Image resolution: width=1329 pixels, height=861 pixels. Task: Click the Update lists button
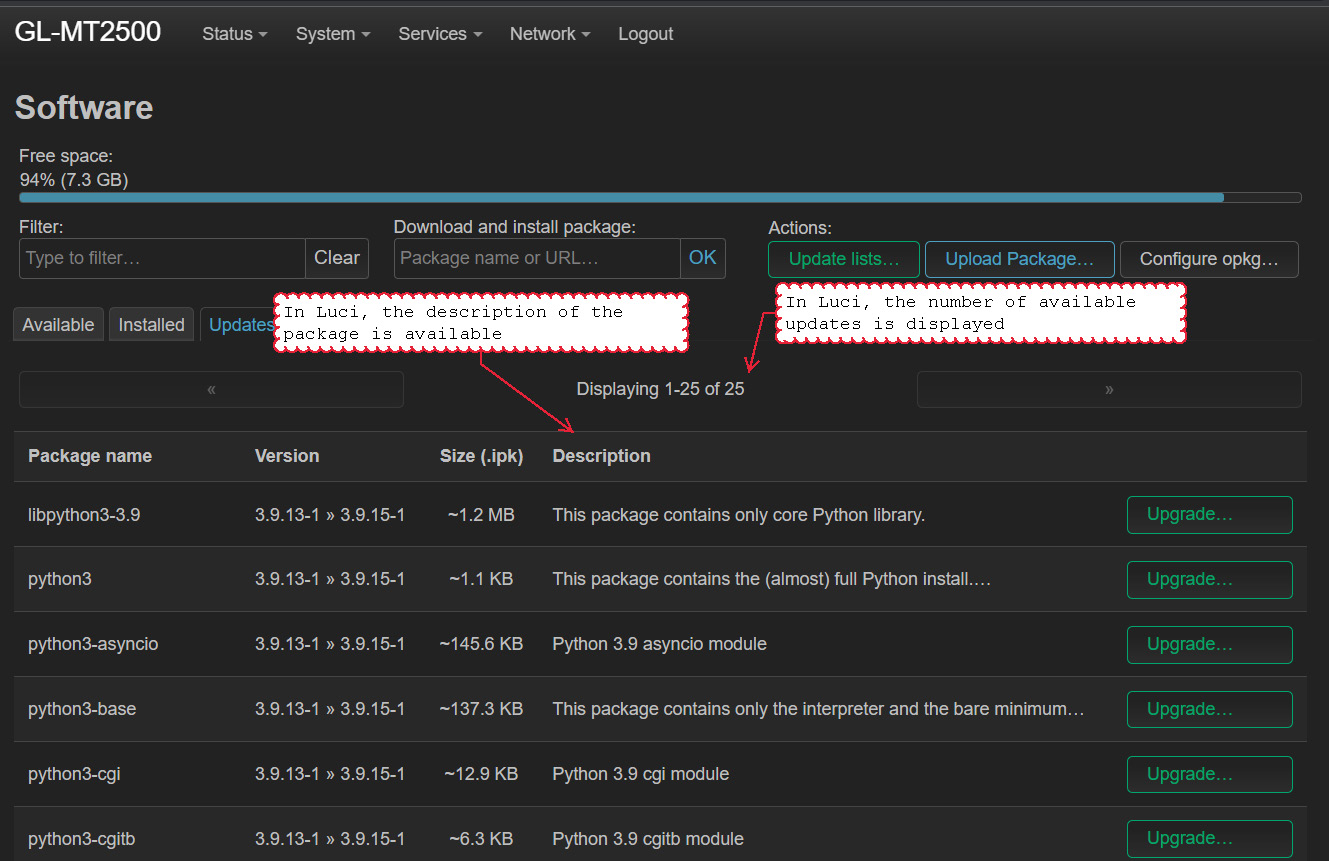pos(844,259)
